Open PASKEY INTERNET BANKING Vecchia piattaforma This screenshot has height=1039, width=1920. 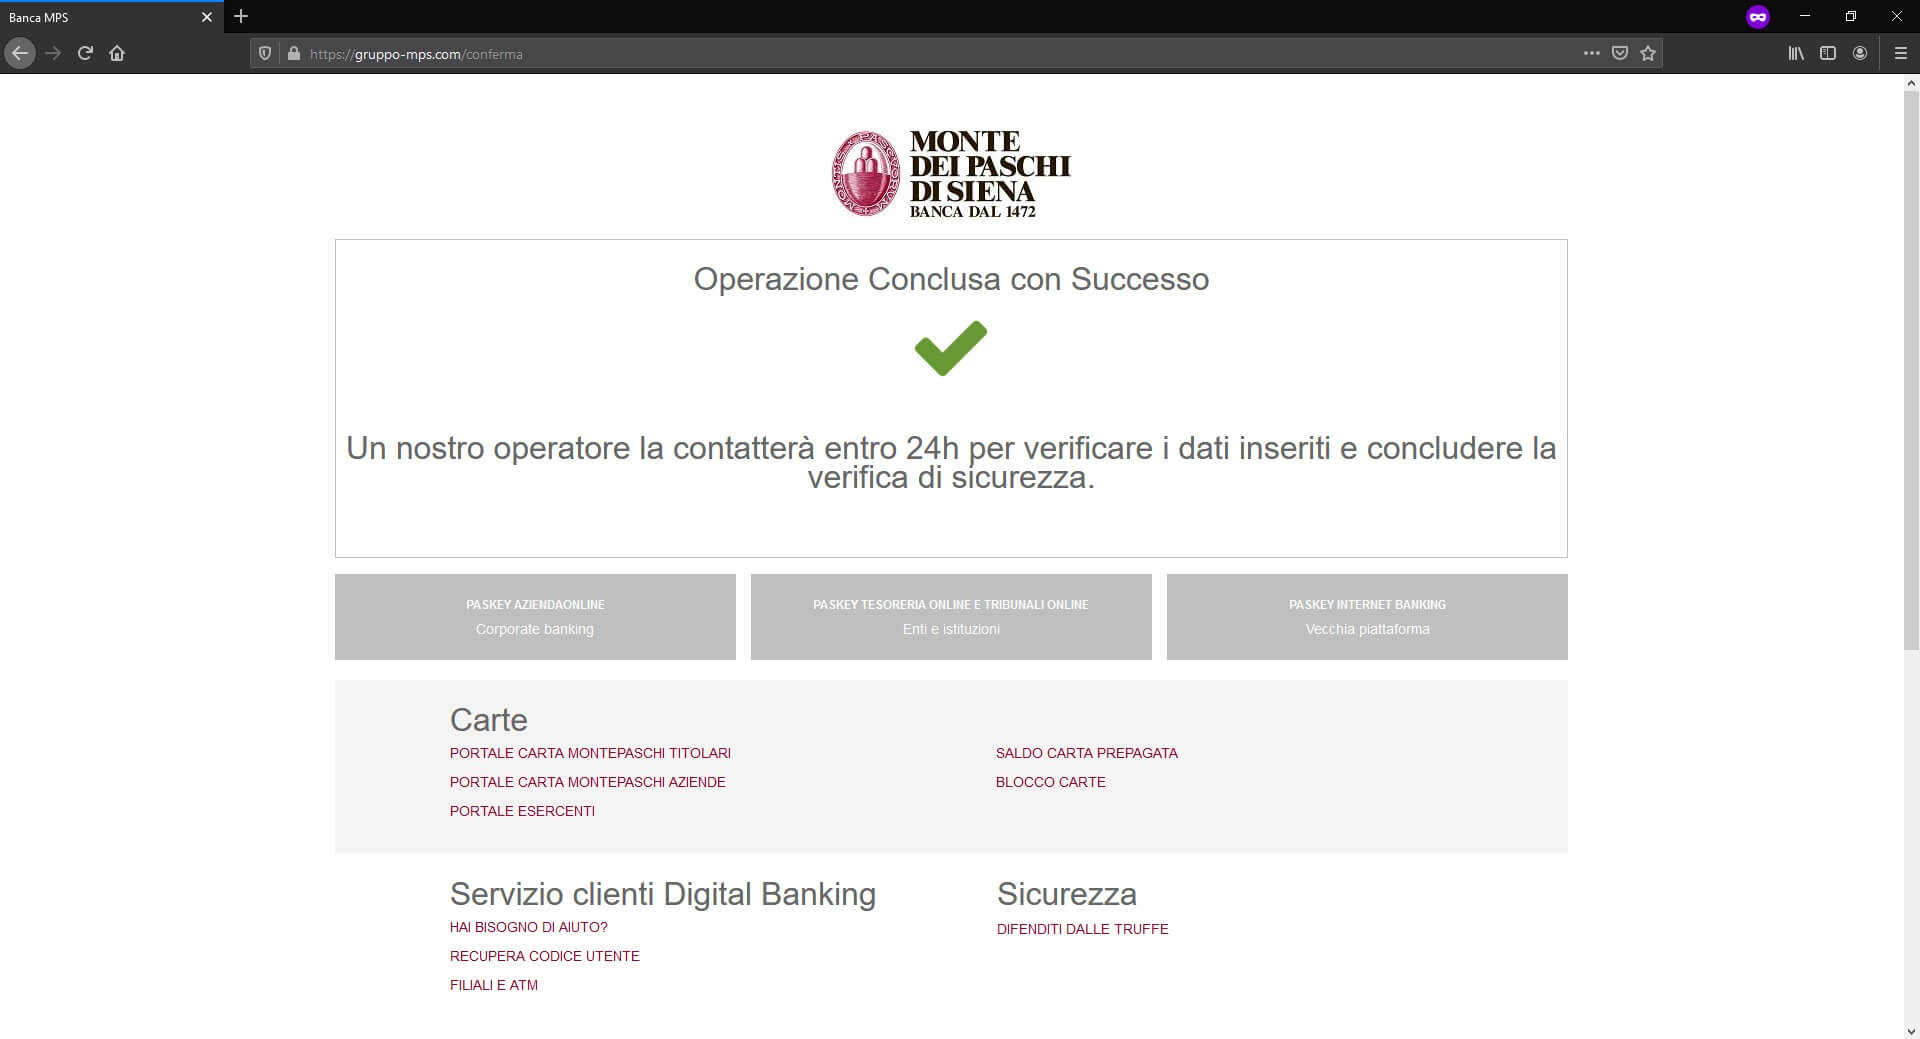pos(1367,617)
